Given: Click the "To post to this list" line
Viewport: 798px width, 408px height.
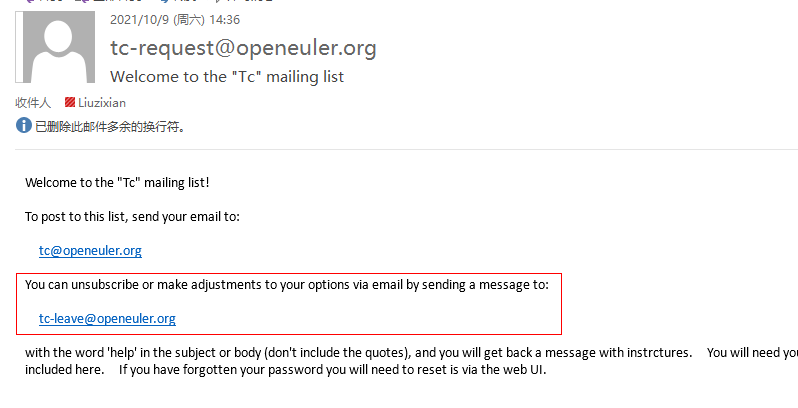Looking at the screenshot, I should (132, 217).
